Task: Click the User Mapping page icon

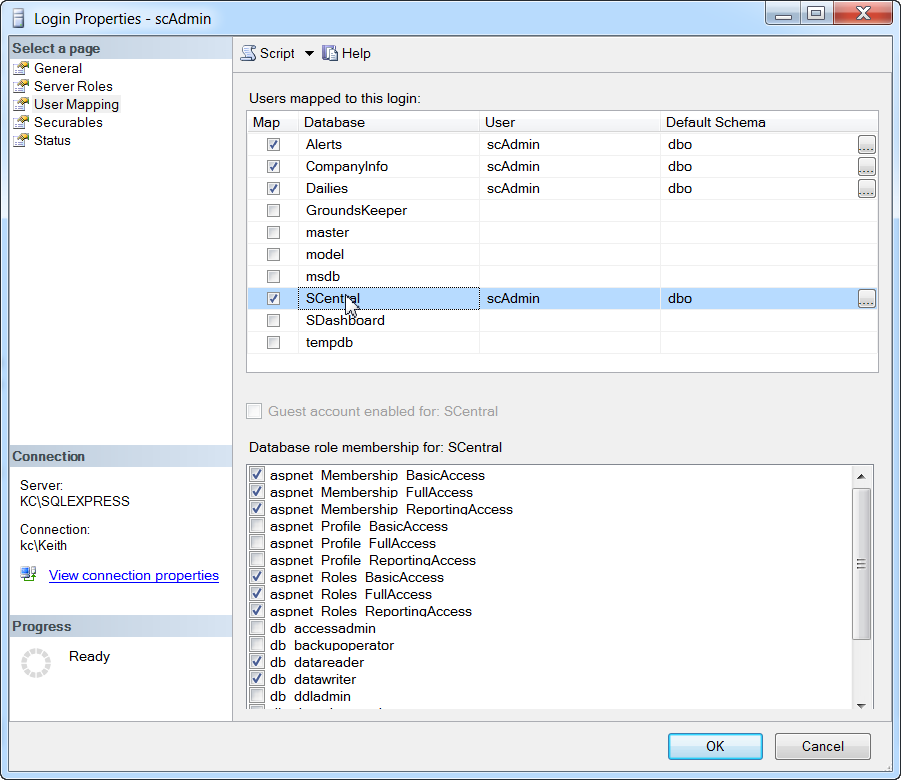Action: tap(22, 104)
